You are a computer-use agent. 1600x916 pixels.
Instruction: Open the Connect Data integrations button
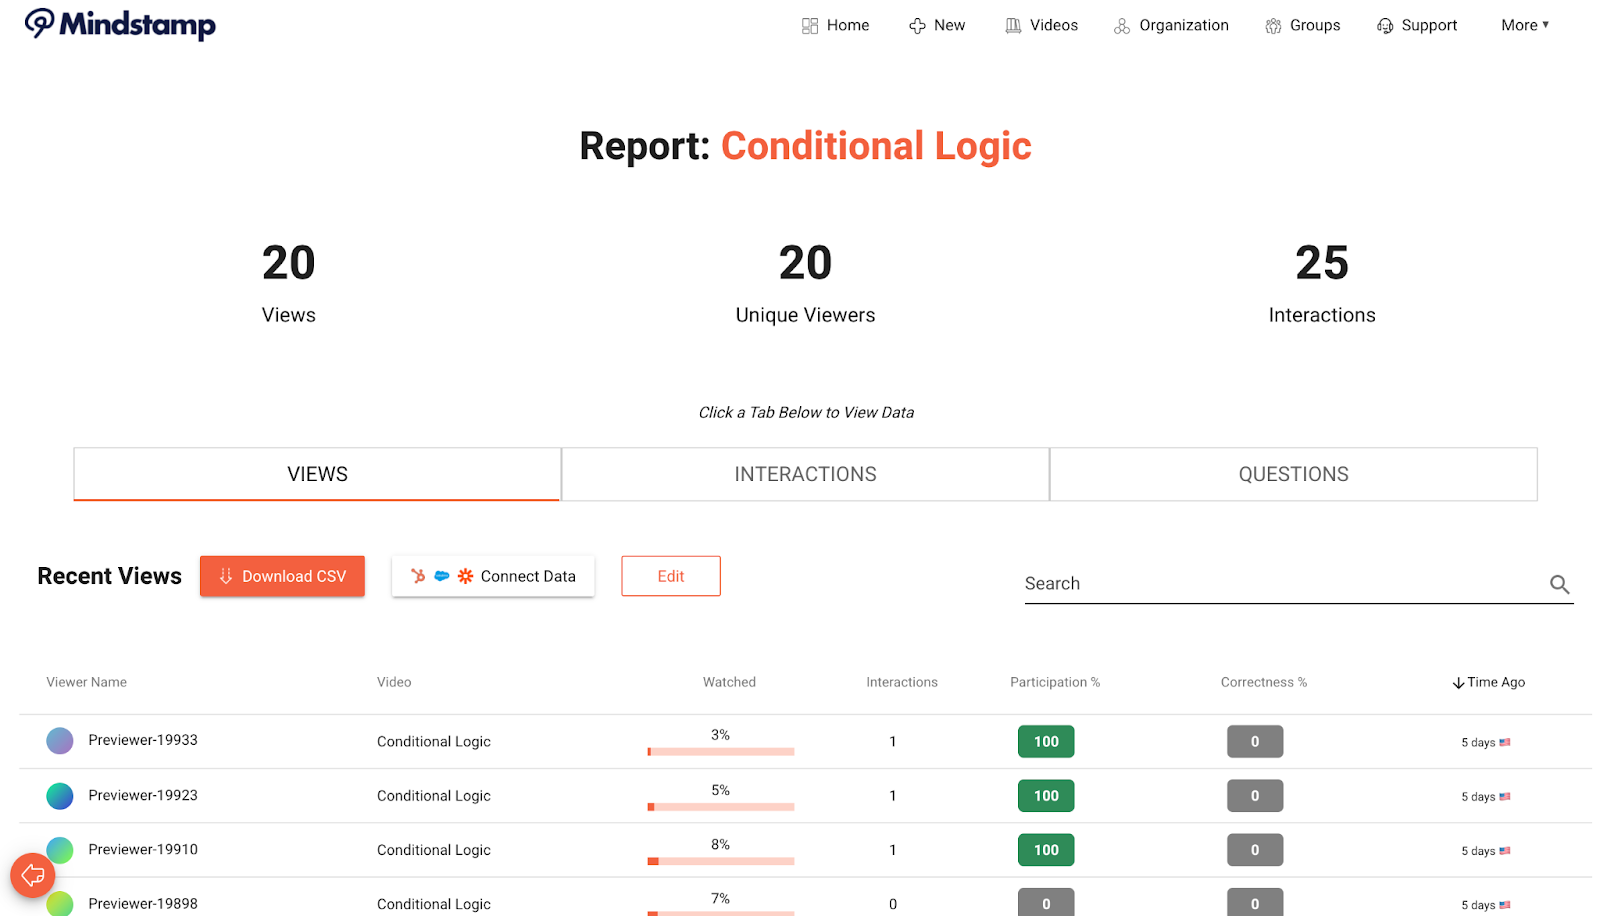click(x=493, y=576)
